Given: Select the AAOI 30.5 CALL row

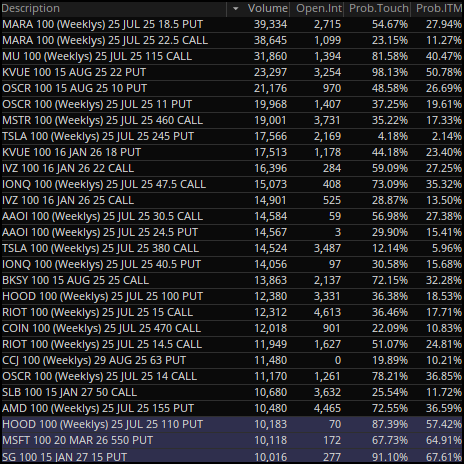Looking at the screenshot, I should point(232,216).
